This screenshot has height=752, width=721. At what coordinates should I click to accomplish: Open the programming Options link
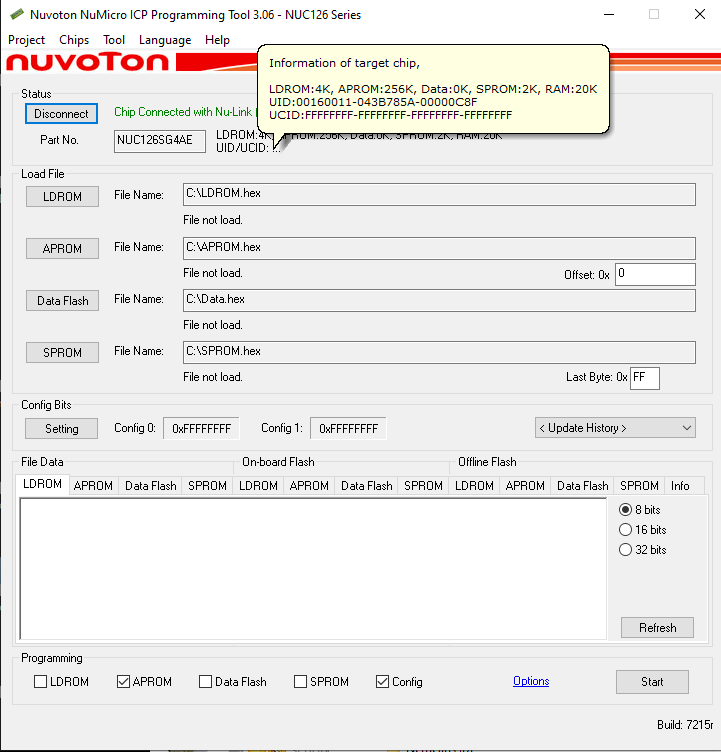(x=531, y=681)
